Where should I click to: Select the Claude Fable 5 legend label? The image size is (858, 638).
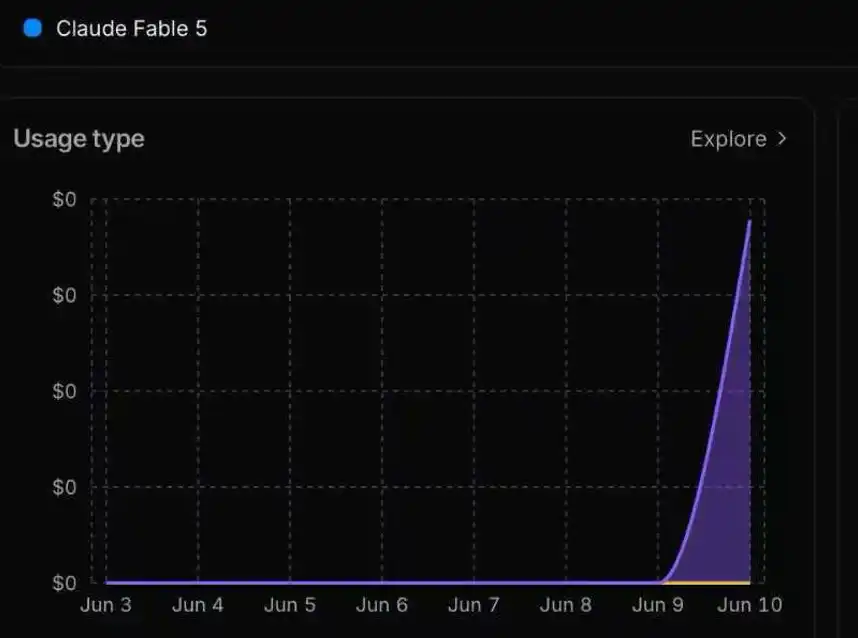click(131, 28)
